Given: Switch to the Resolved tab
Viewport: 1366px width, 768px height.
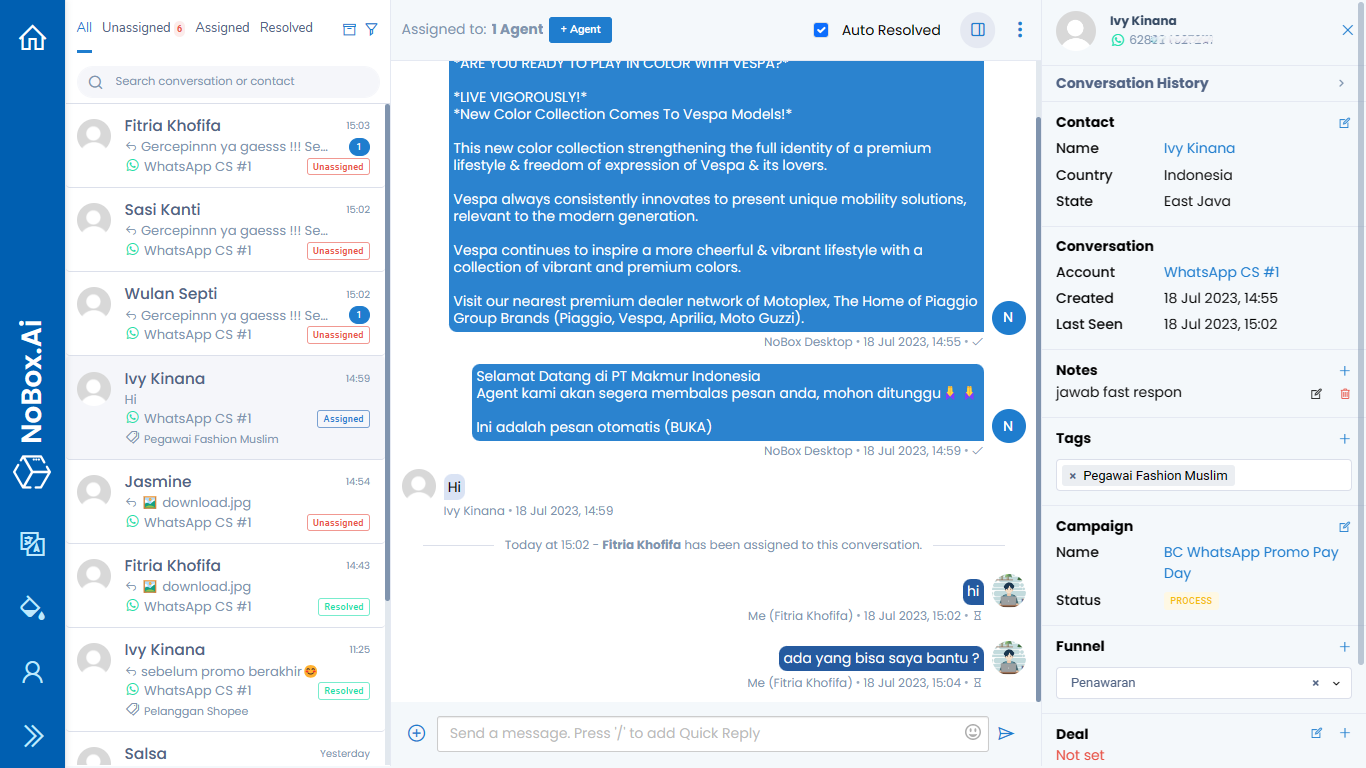Looking at the screenshot, I should tap(286, 28).
